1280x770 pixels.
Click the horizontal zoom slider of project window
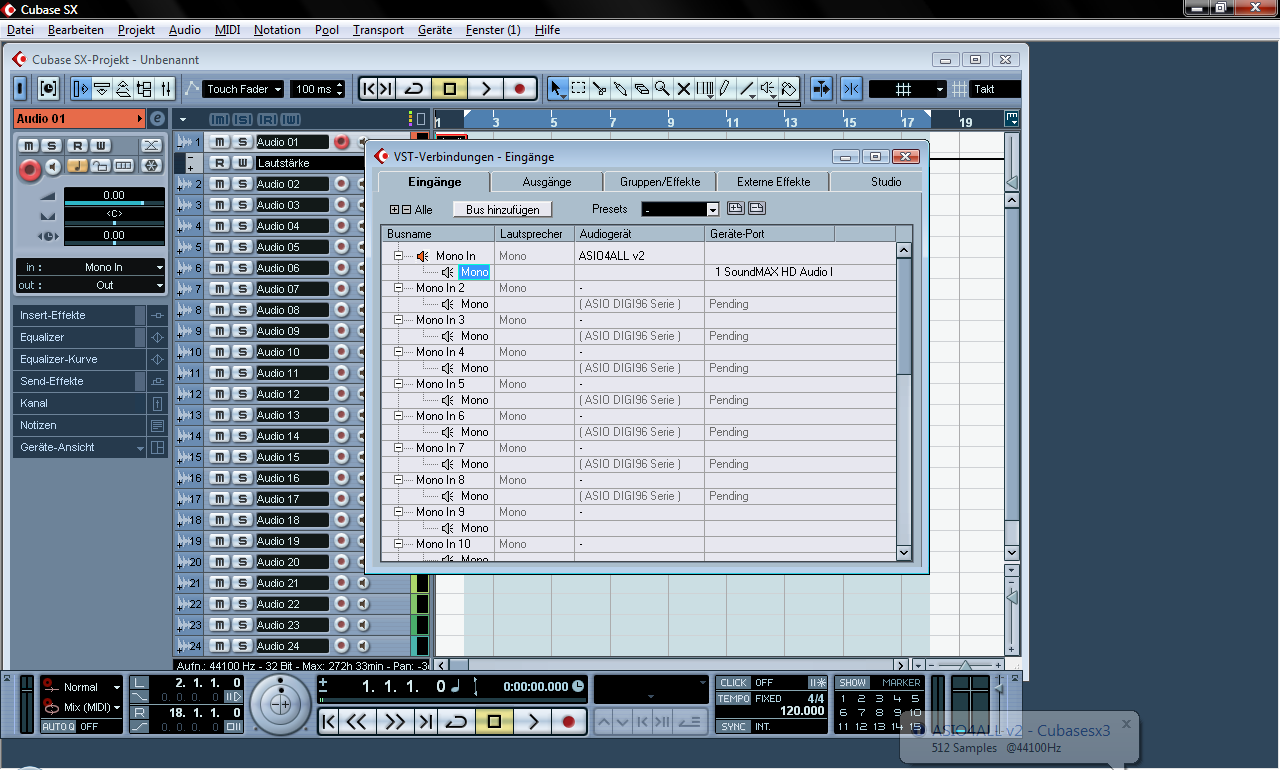(965, 665)
